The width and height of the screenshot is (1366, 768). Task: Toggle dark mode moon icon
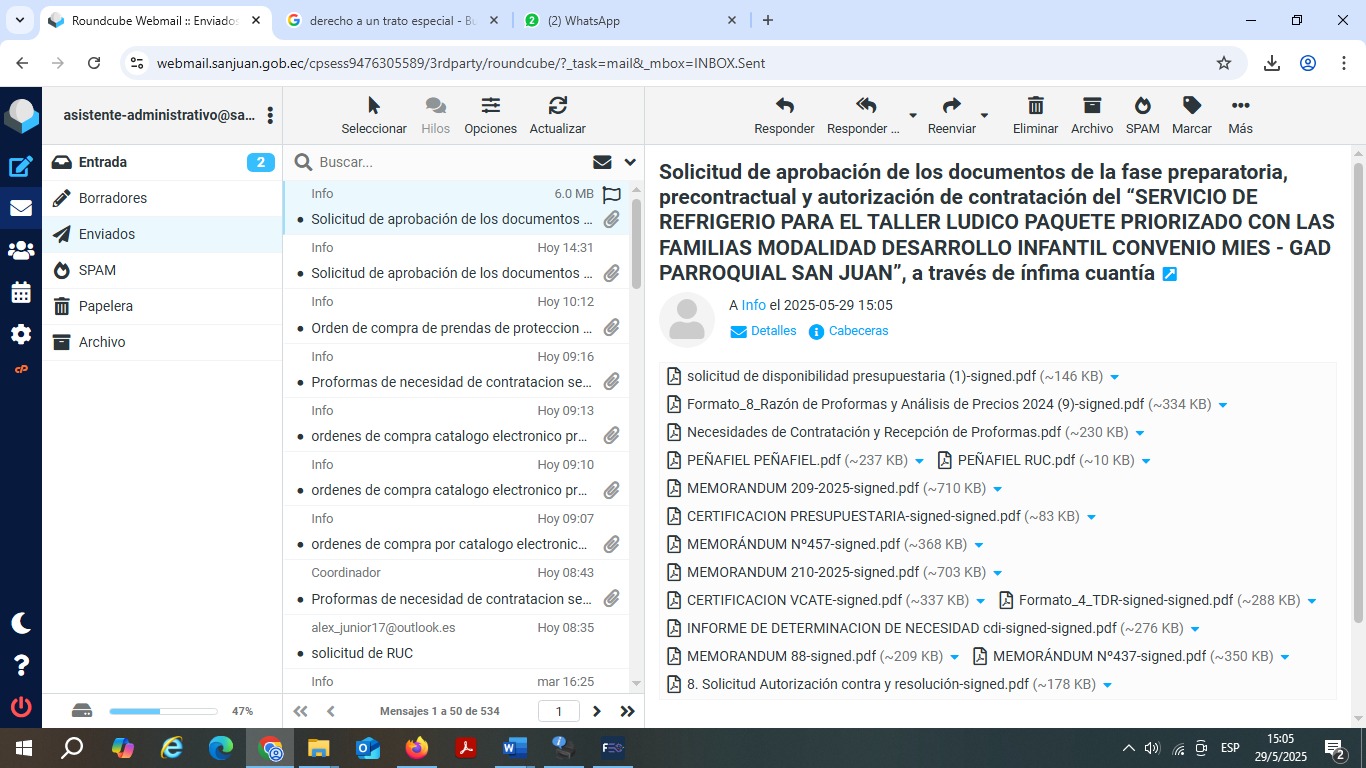(x=21, y=623)
